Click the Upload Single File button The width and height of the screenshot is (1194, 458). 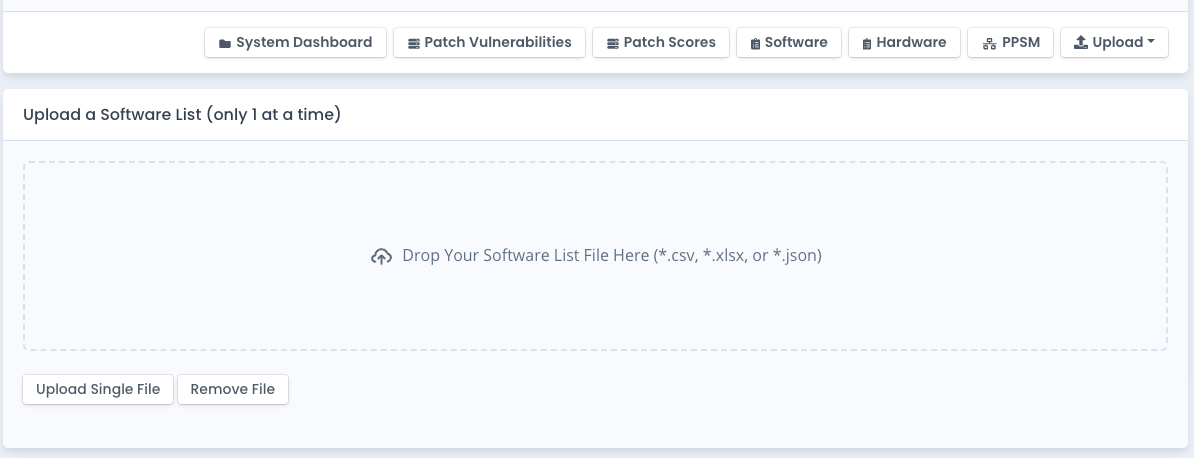coord(98,389)
